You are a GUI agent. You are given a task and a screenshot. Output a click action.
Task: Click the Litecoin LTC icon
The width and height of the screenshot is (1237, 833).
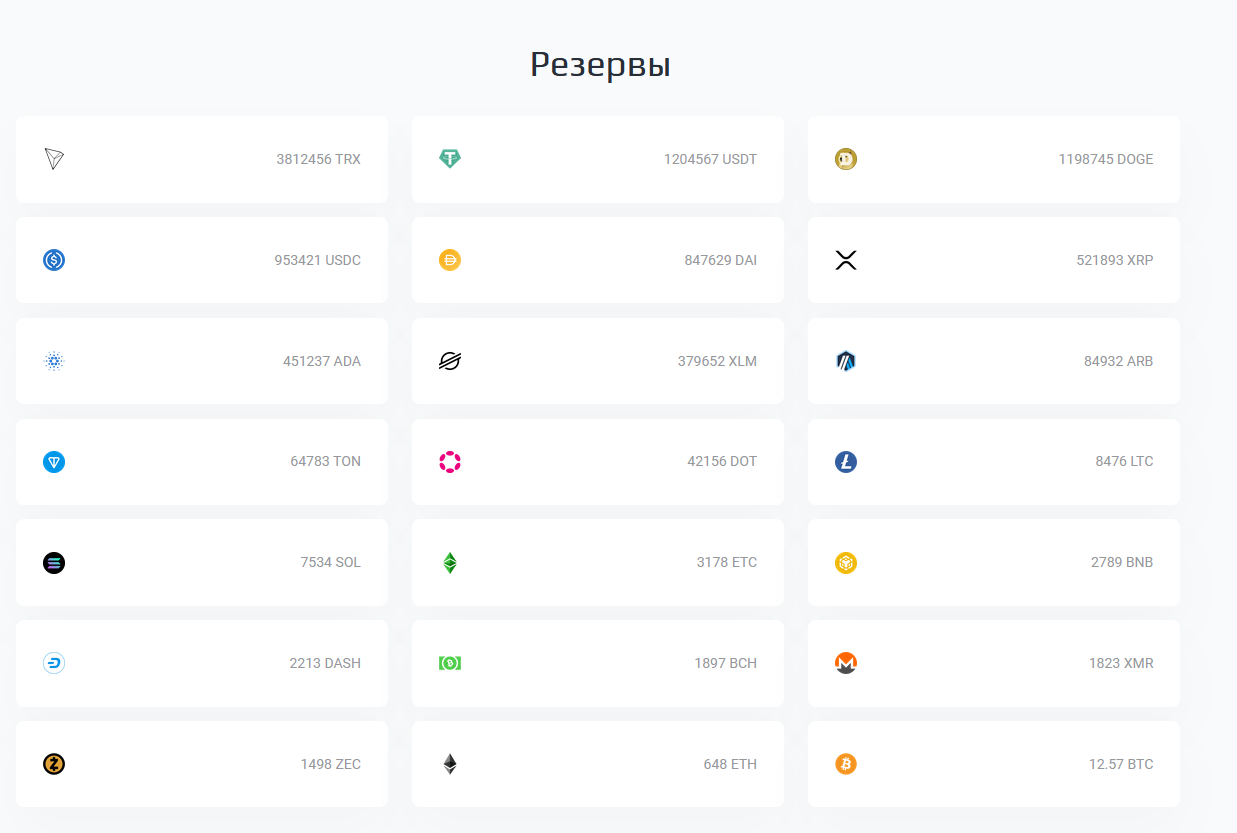[x=846, y=462]
